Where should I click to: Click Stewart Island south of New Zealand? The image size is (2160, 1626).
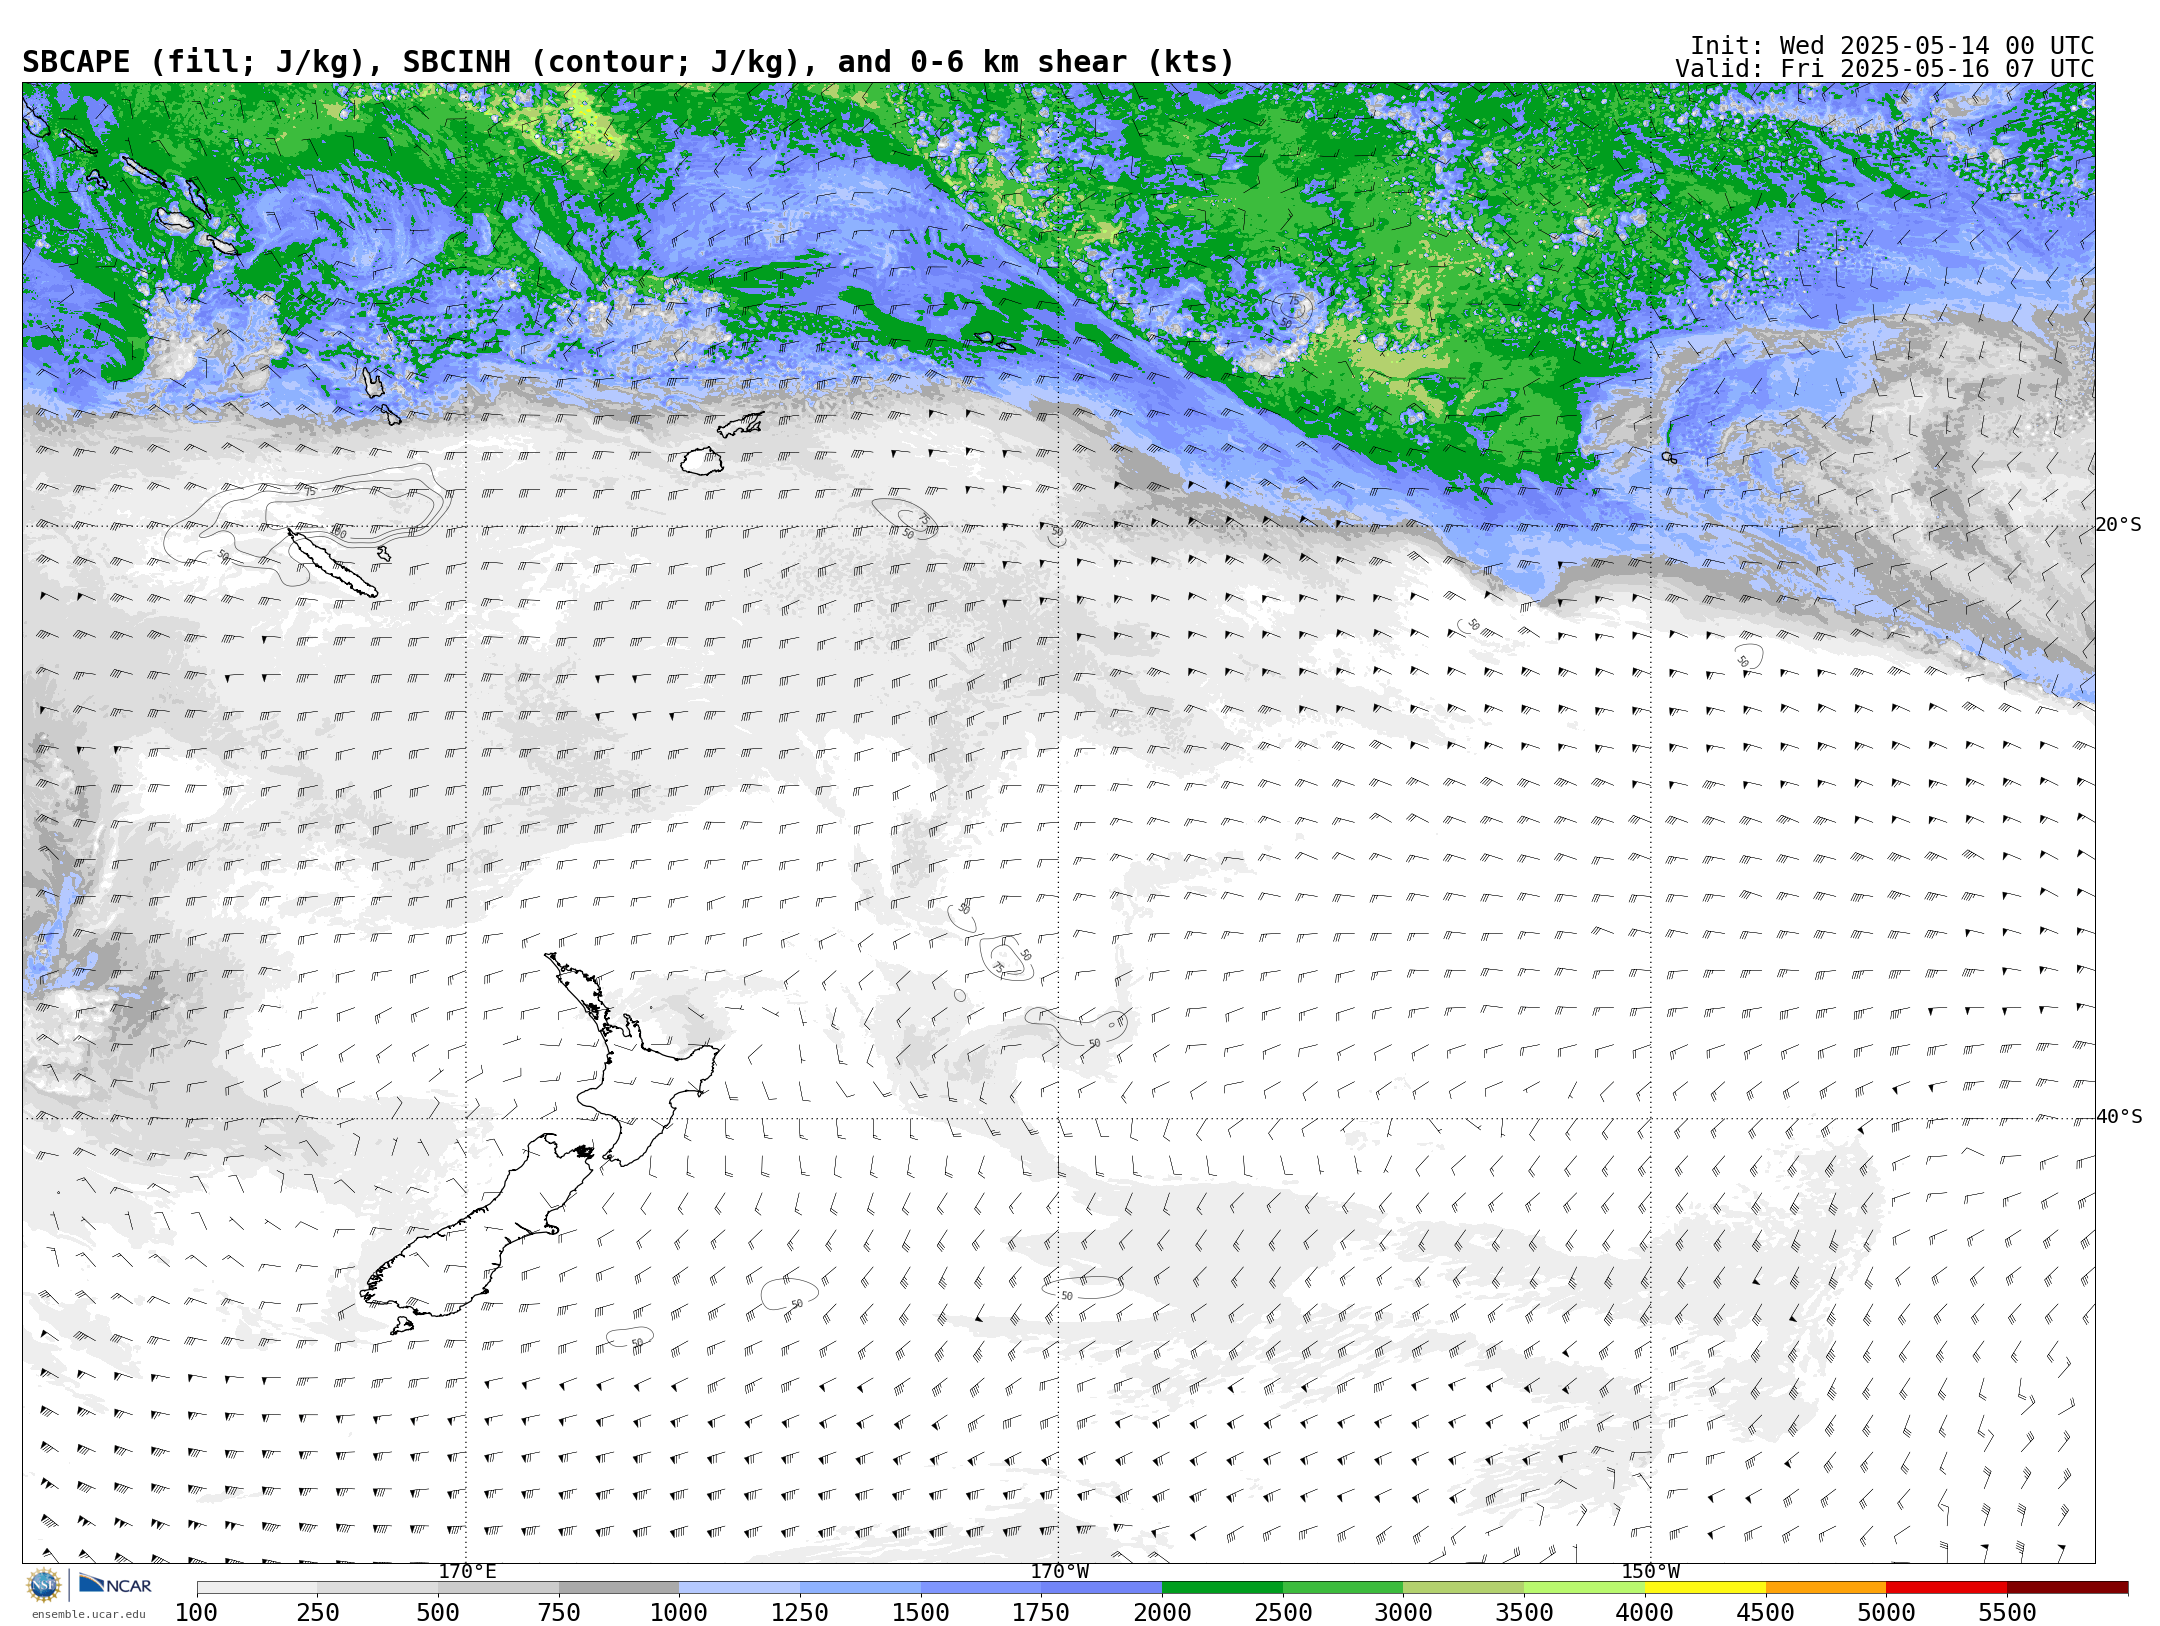click(x=401, y=1326)
